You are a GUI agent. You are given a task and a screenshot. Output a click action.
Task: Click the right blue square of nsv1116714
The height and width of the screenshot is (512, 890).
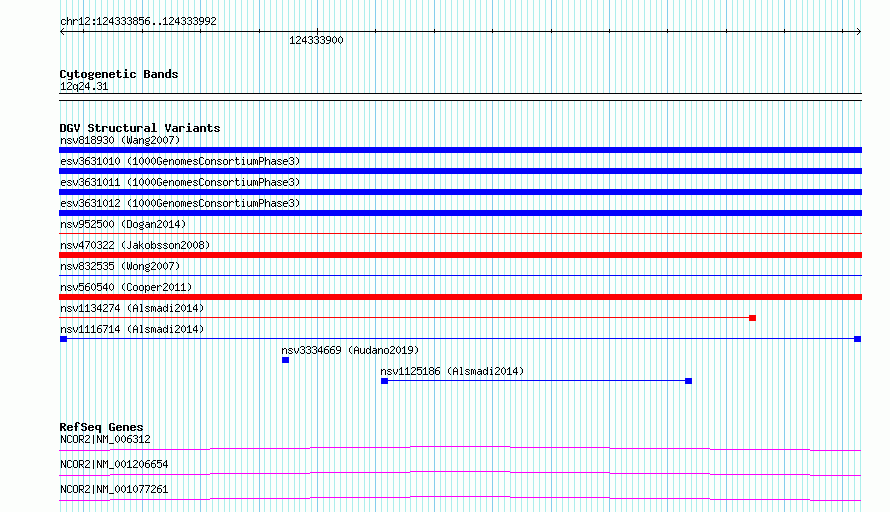[x=858, y=339]
